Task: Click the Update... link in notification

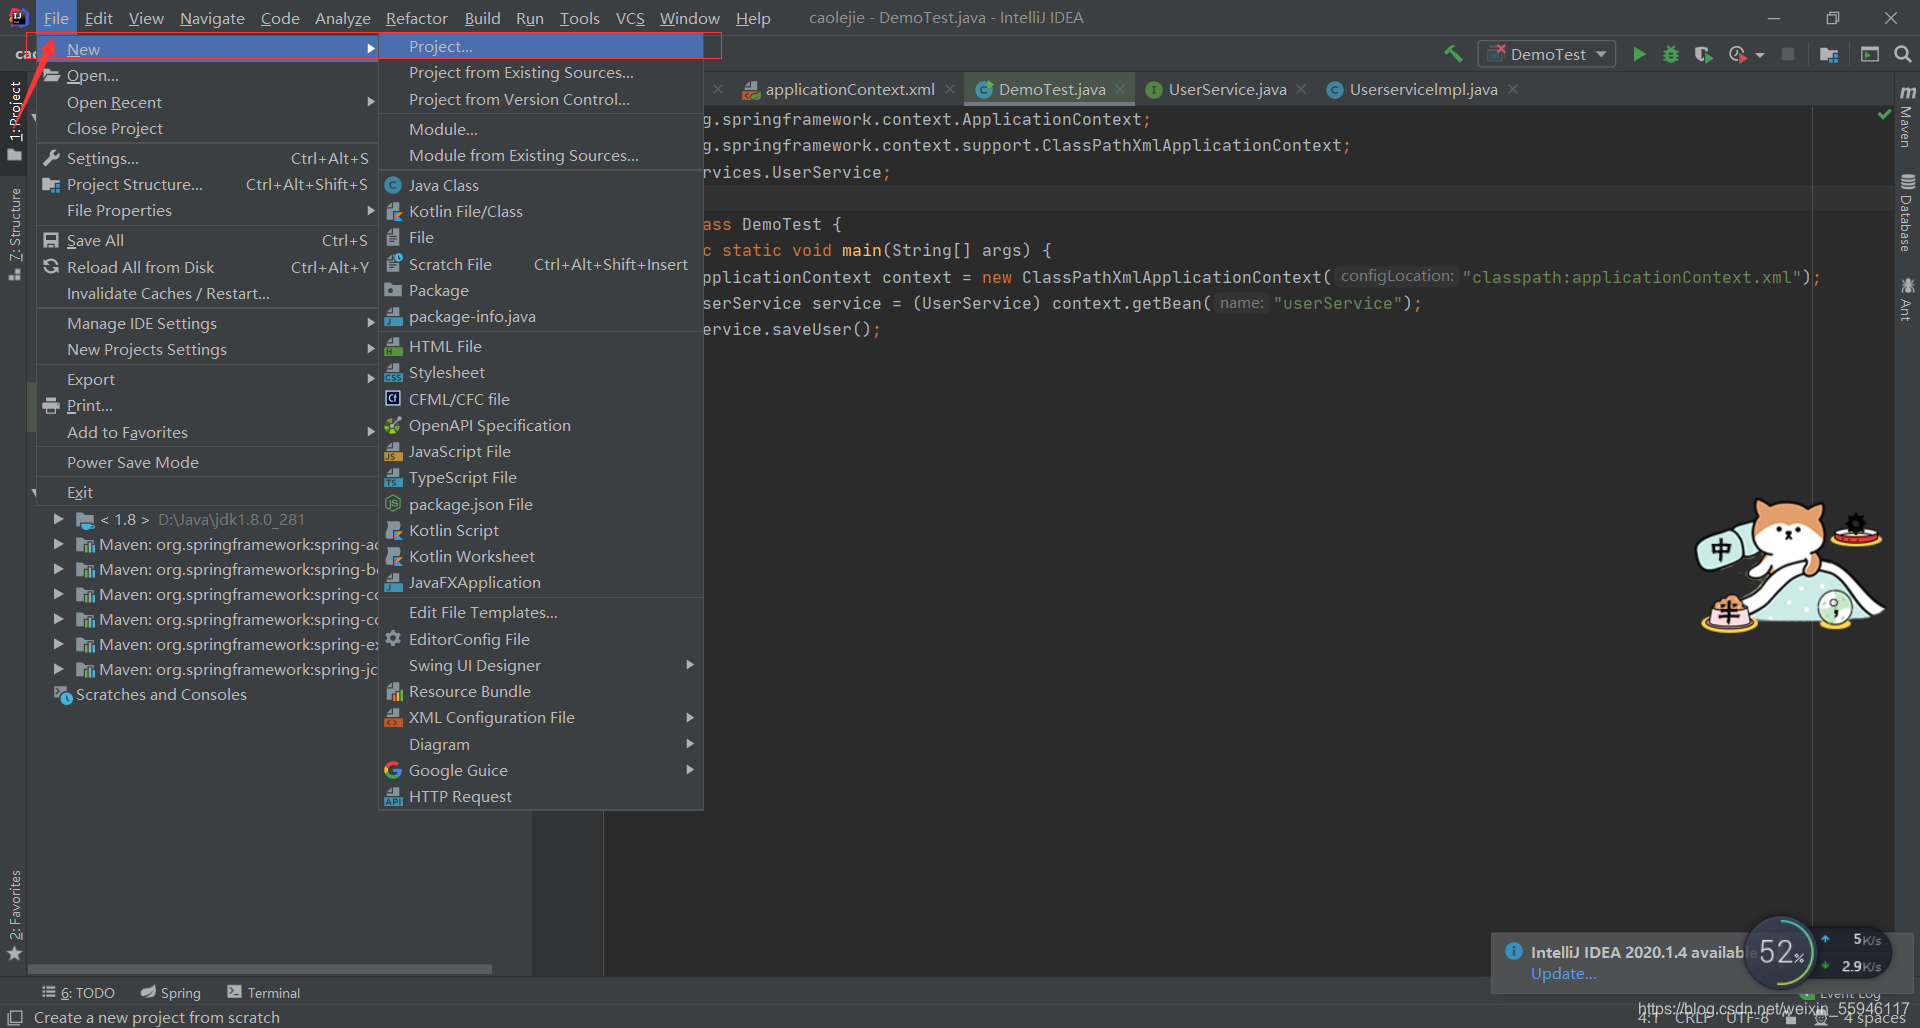Action: click(x=1563, y=973)
